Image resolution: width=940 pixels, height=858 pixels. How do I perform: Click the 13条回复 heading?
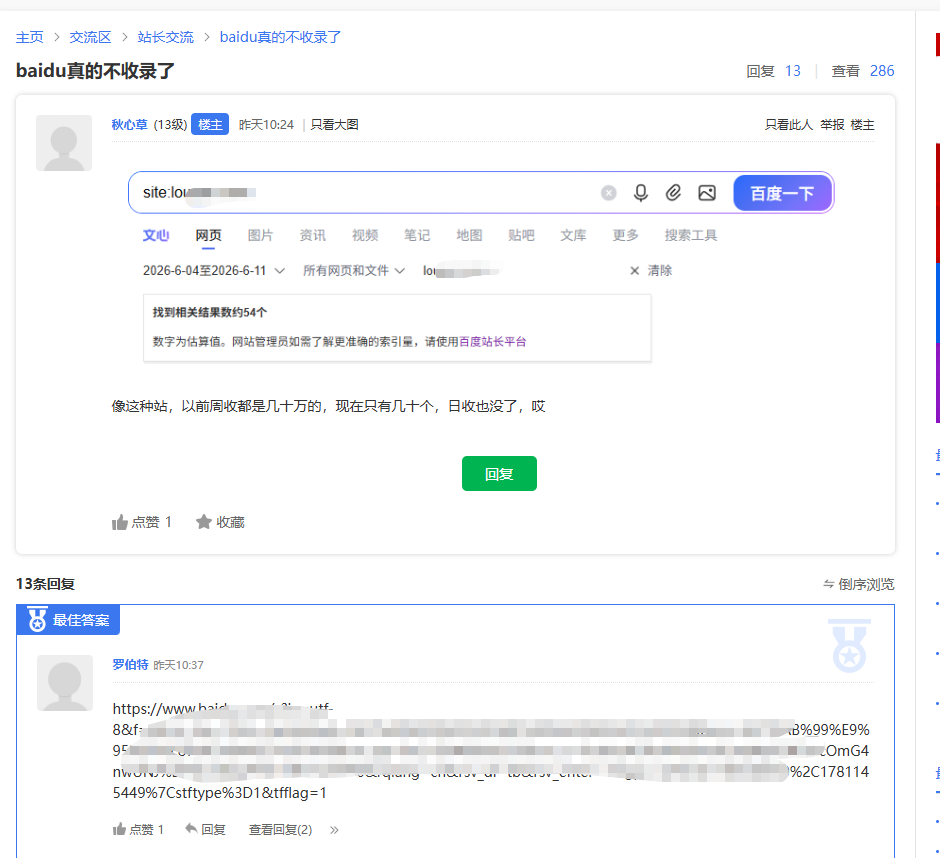point(46,584)
